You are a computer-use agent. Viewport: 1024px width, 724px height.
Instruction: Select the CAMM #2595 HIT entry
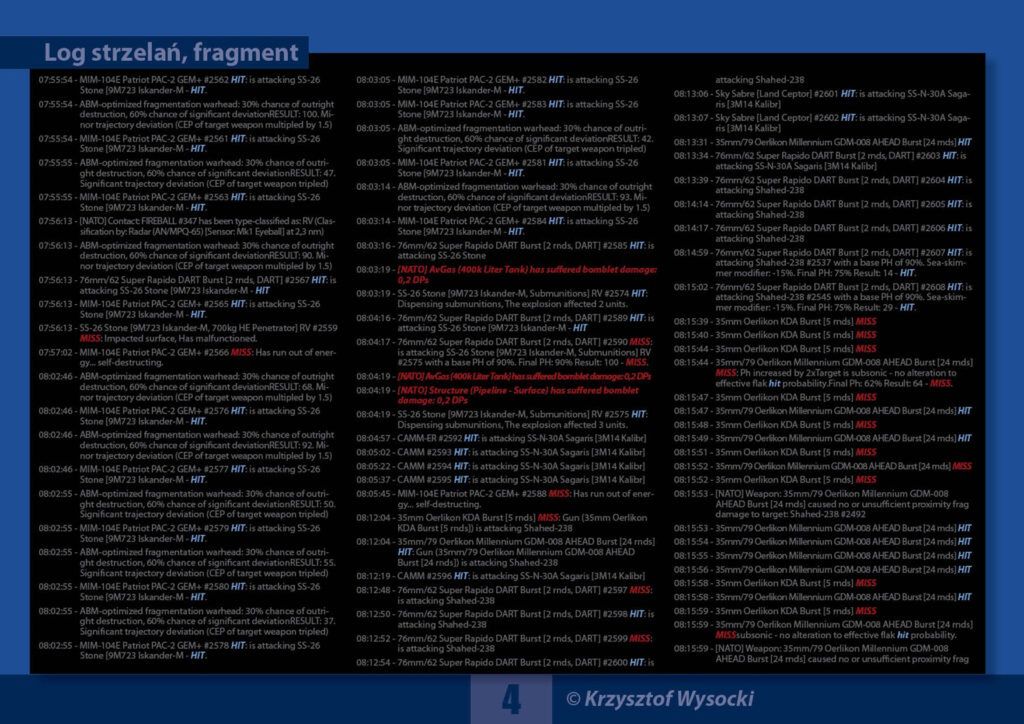click(x=501, y=479)
